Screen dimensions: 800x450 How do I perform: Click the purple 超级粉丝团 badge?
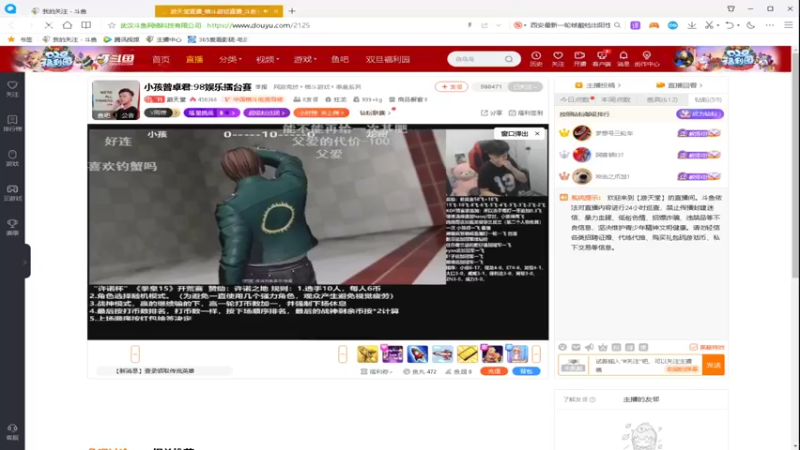pyautogui.click(x=266, y=113)
